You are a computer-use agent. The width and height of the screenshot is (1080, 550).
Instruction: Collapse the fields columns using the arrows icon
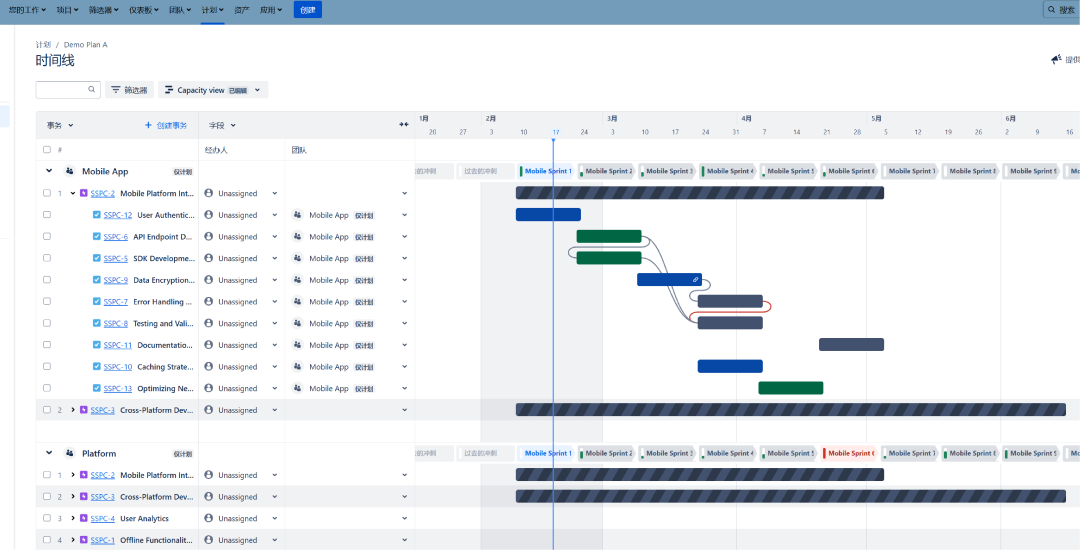404,125
